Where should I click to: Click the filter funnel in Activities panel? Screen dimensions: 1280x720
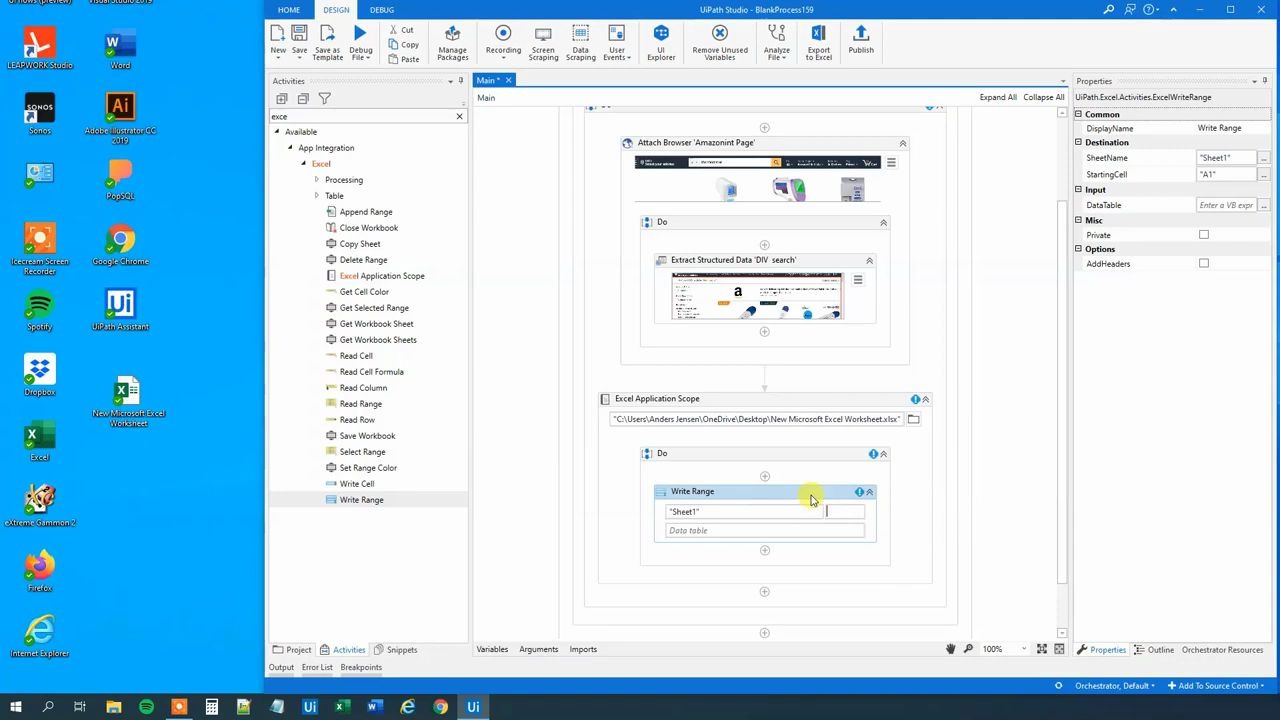324,98
